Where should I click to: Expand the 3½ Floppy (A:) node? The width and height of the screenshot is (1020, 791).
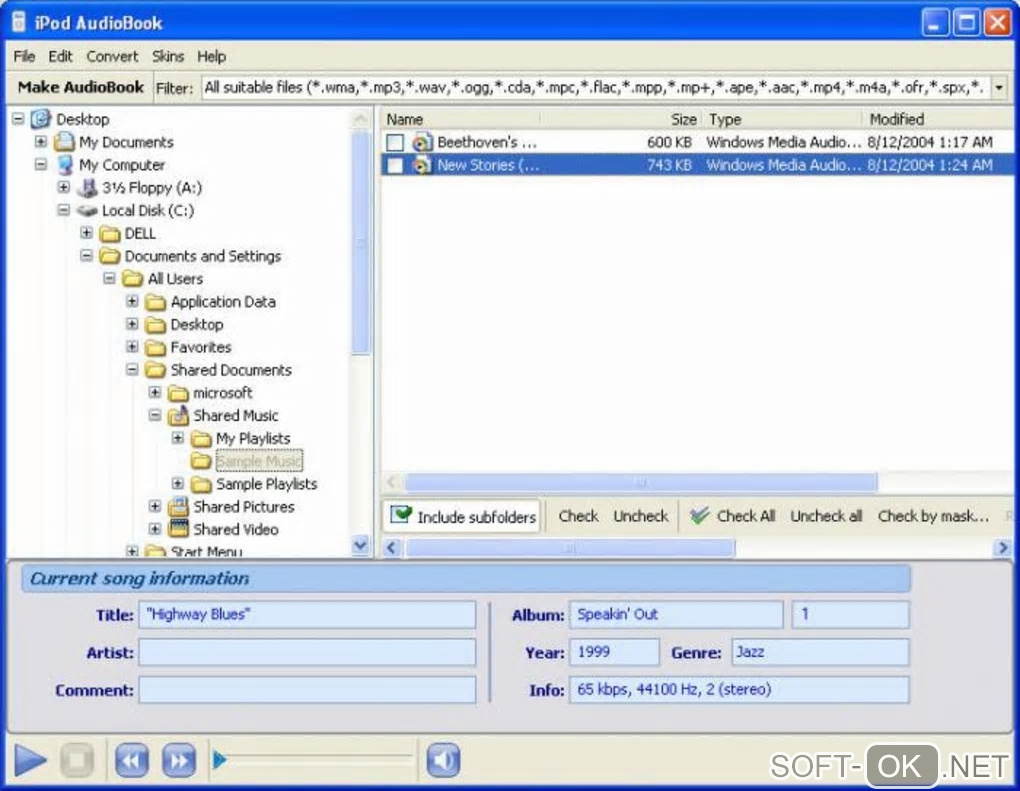click(x=63, y=187)
